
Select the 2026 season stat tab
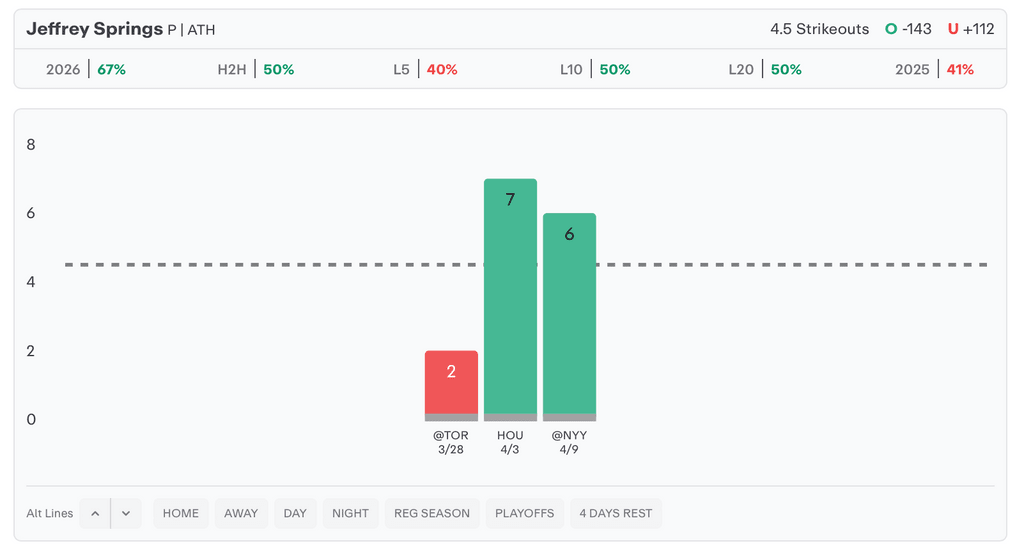86,70
